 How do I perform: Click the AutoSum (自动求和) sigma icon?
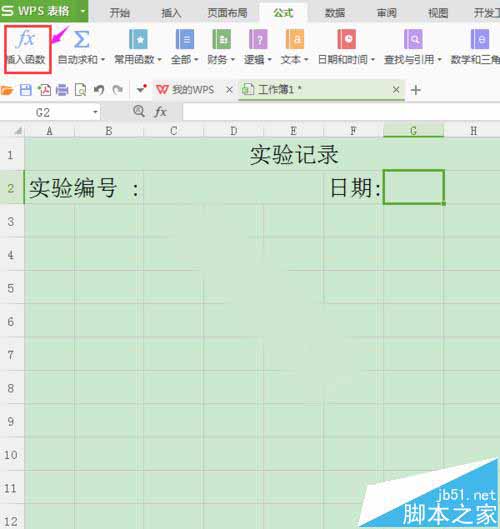(x=81, y=39)
